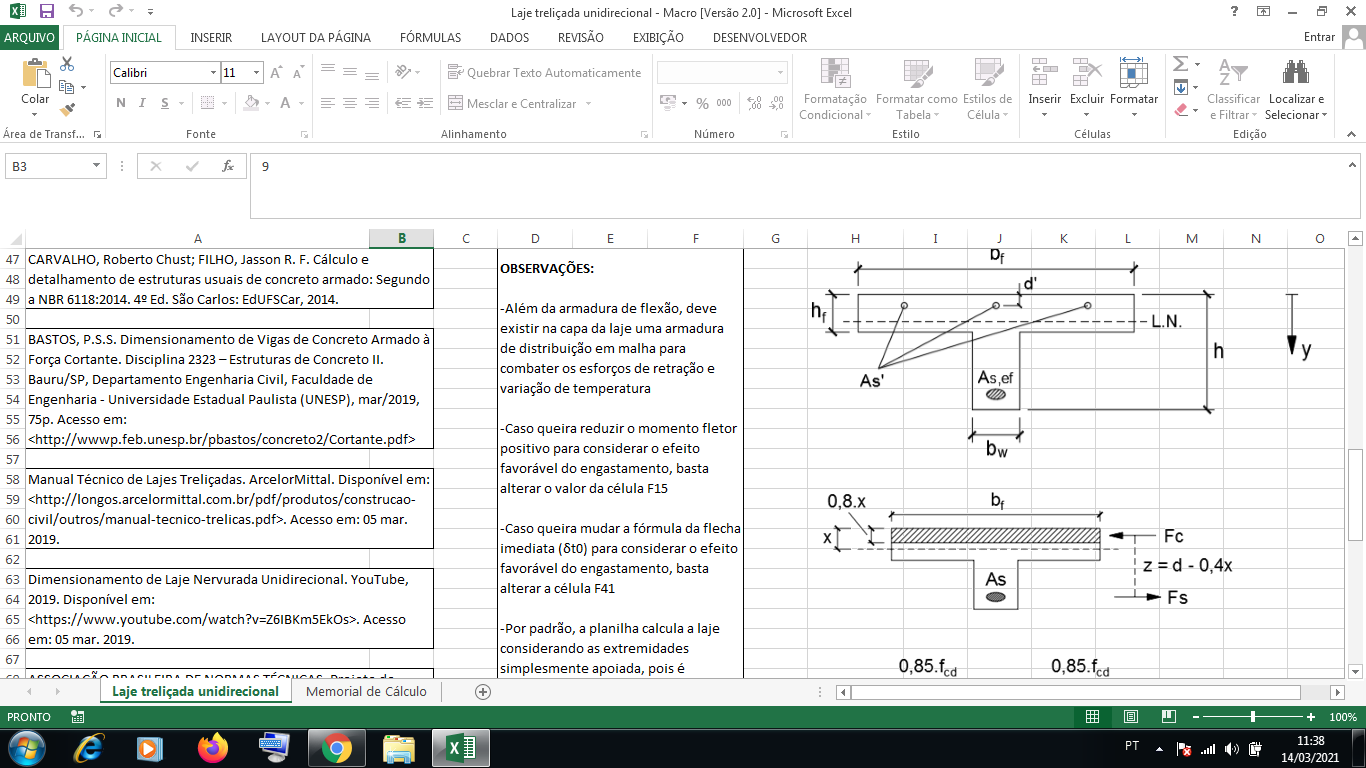Open the font name Calibri dropdown
The width and height of the screenshot is (1366, 768).
point(213,73)
